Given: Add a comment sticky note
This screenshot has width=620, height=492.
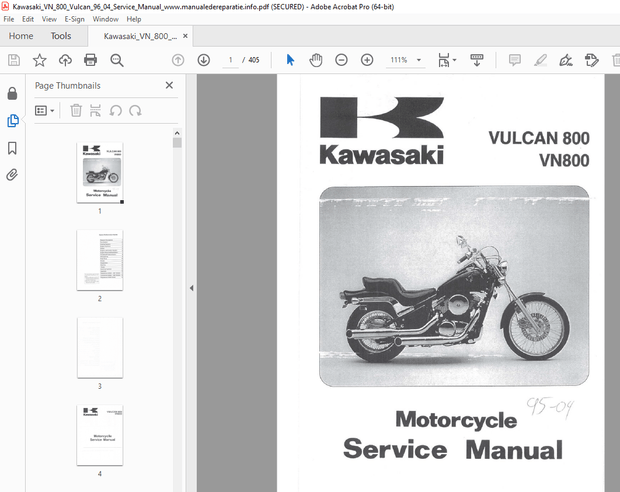Looking at the screenshot, I should point(514,60).
